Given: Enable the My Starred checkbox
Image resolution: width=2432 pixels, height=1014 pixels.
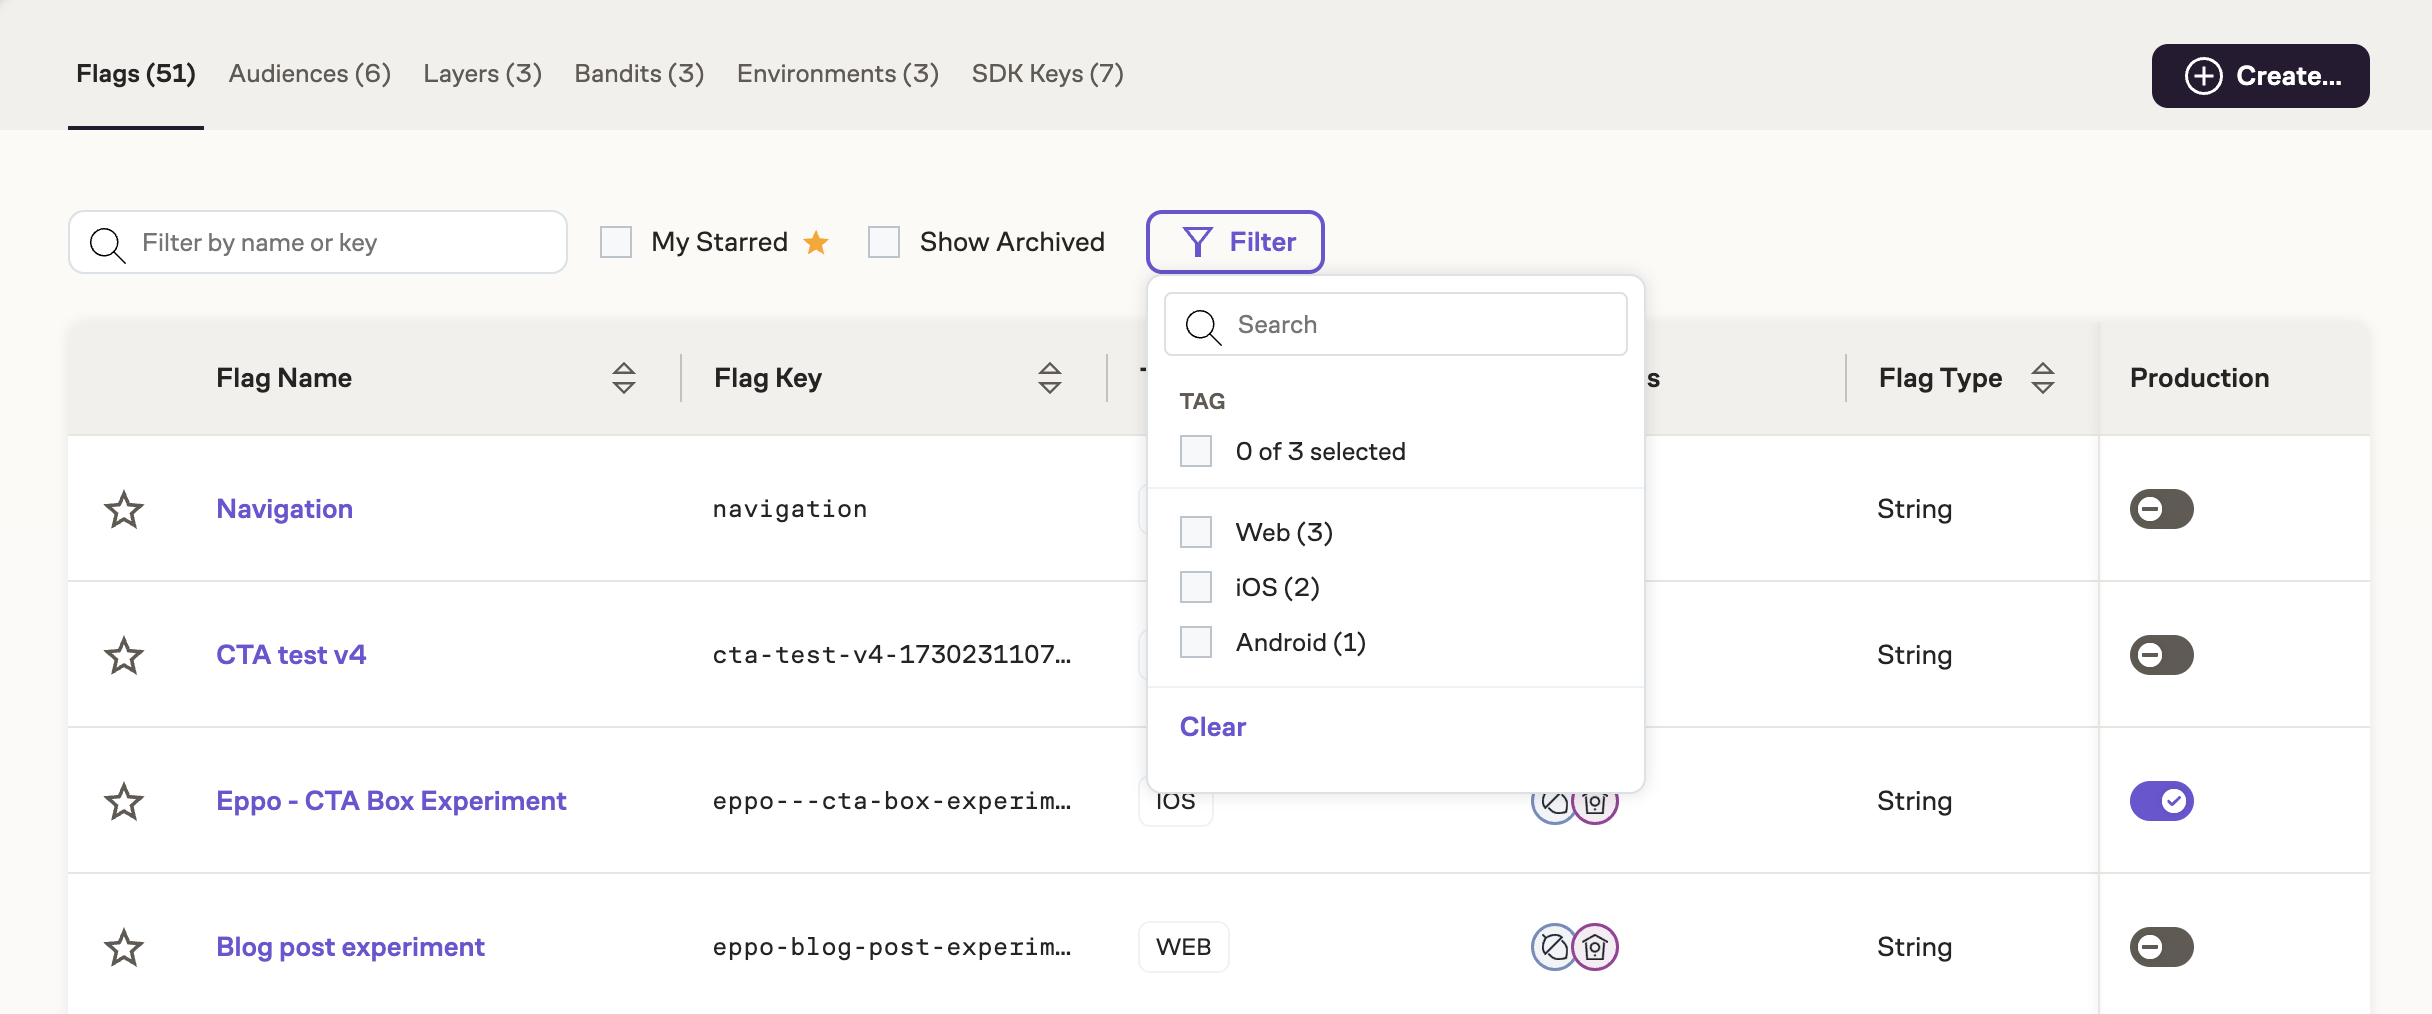Looking at the screenshot, I should [614, 241].
